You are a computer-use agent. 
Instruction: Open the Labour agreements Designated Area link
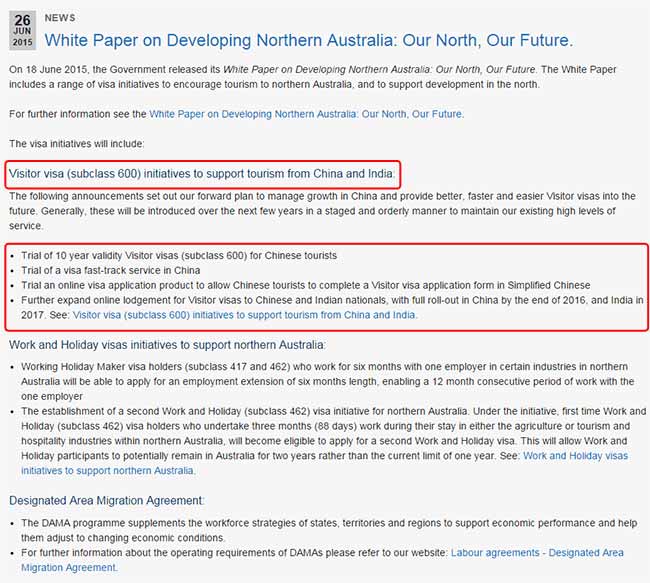point(323,560)
